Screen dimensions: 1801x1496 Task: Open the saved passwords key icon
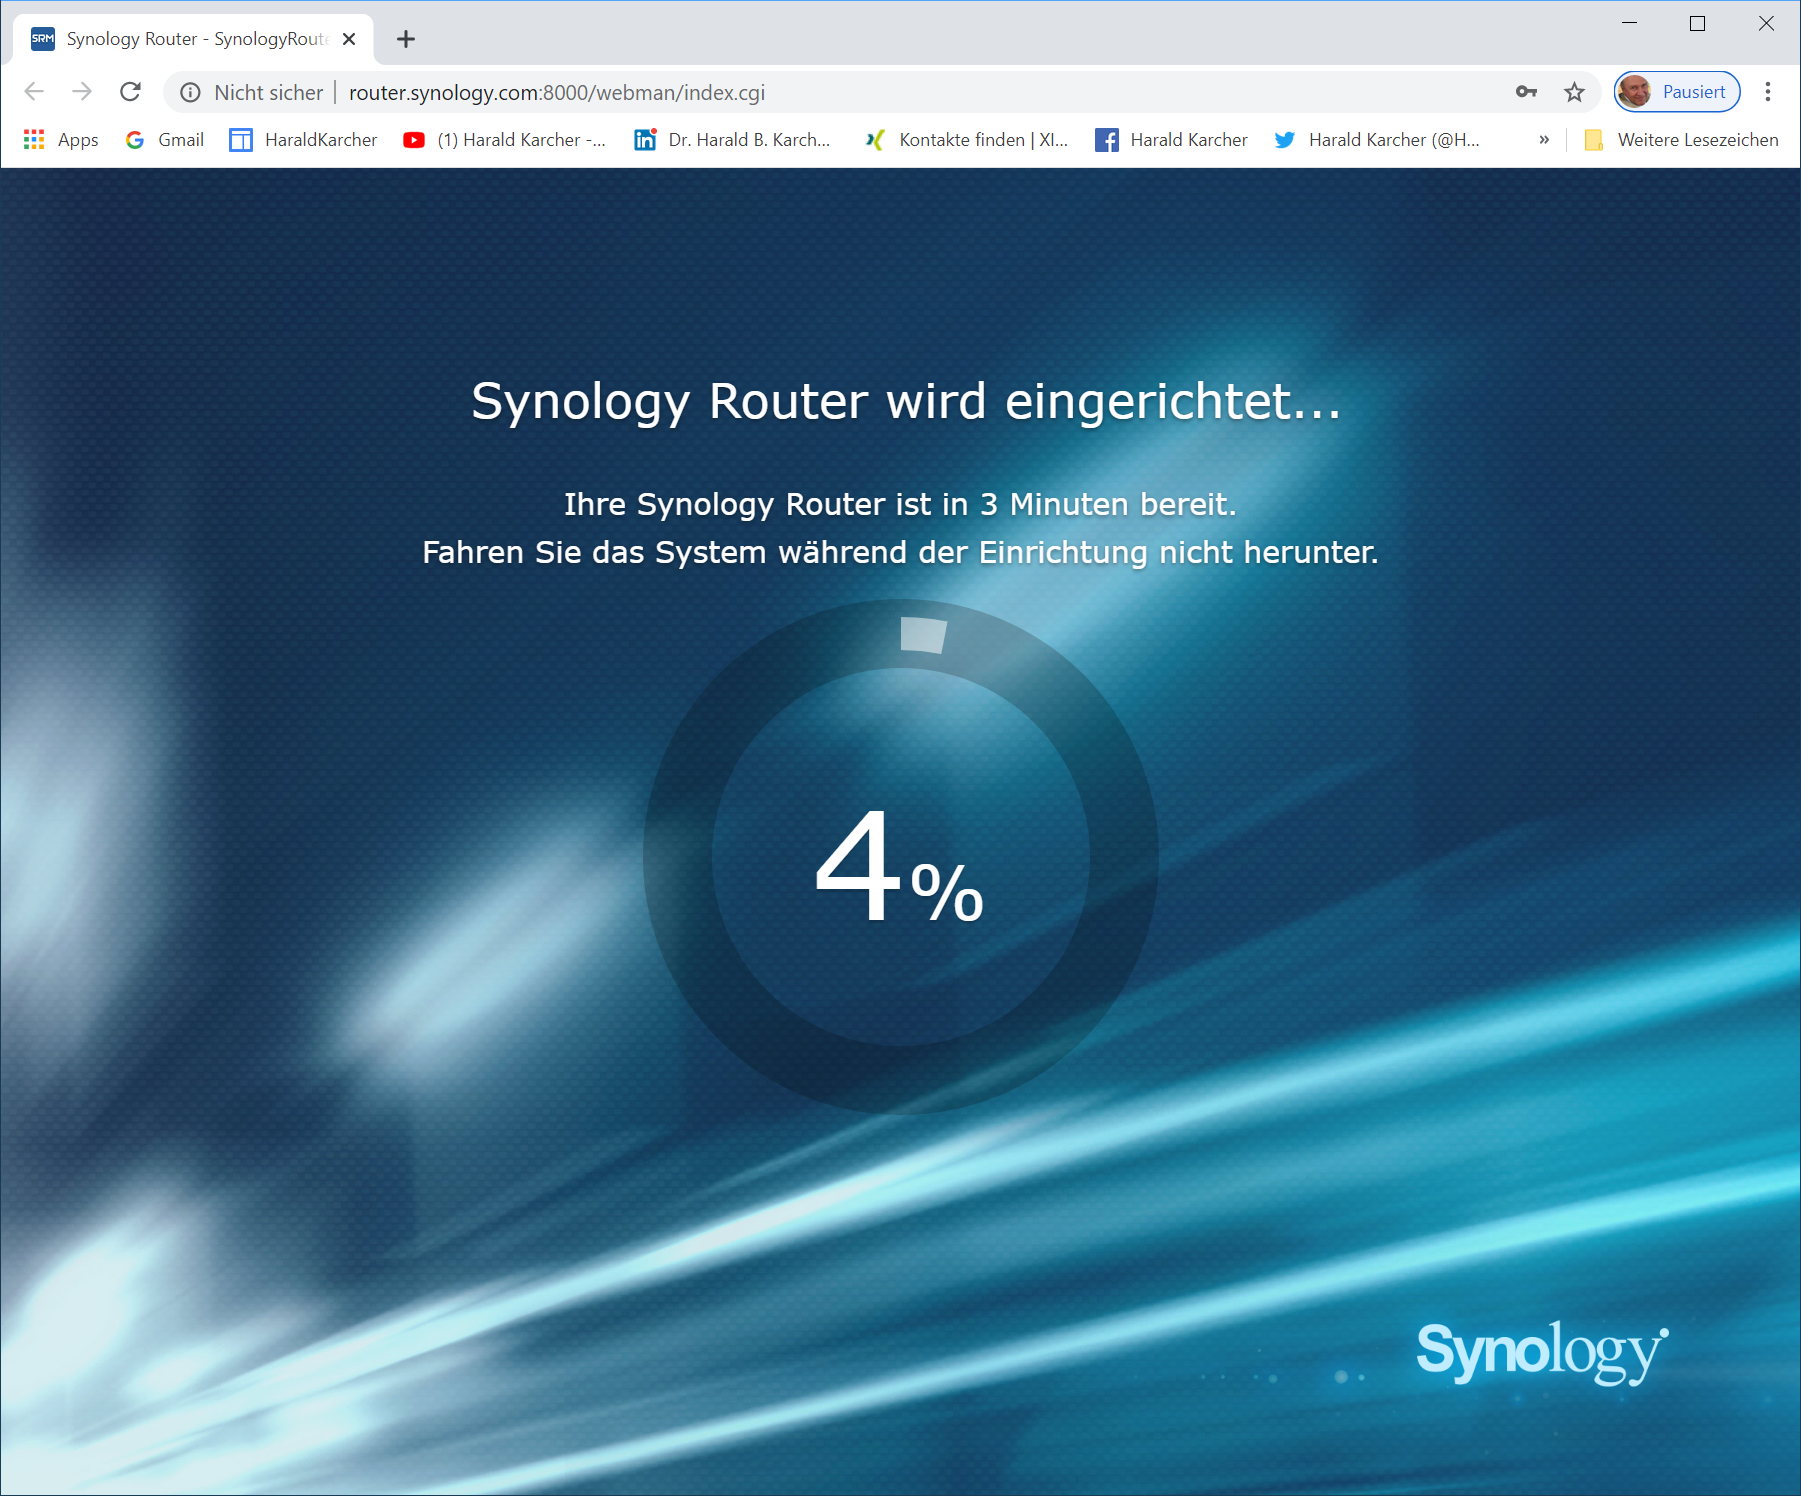click(x=1526, y=92)
